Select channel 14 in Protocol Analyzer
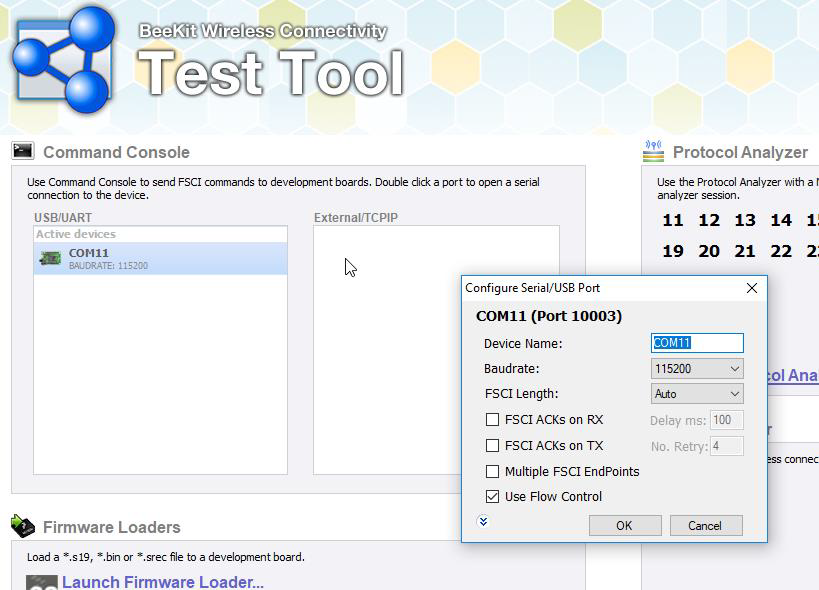 781,220
